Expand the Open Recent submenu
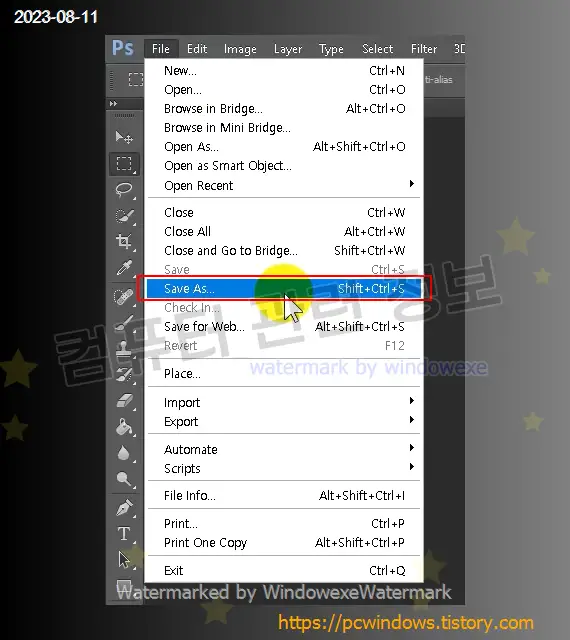The height and width of the screenshot is (640, 570). (x=284, y=185)
